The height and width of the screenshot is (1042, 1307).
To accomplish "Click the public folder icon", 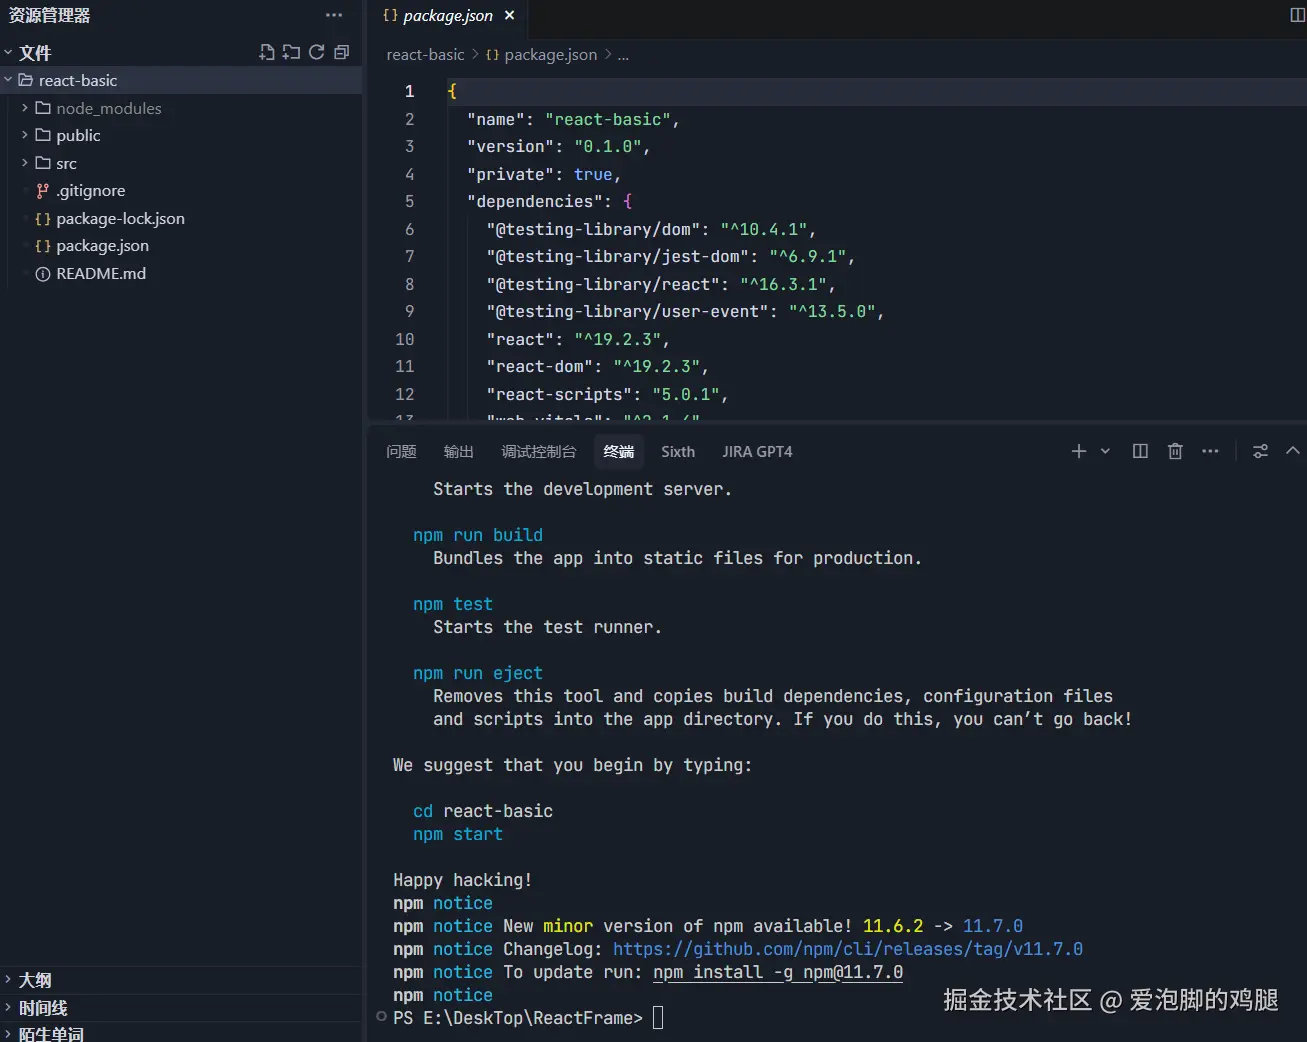I will pyautogui.click(x=43, y=135).
